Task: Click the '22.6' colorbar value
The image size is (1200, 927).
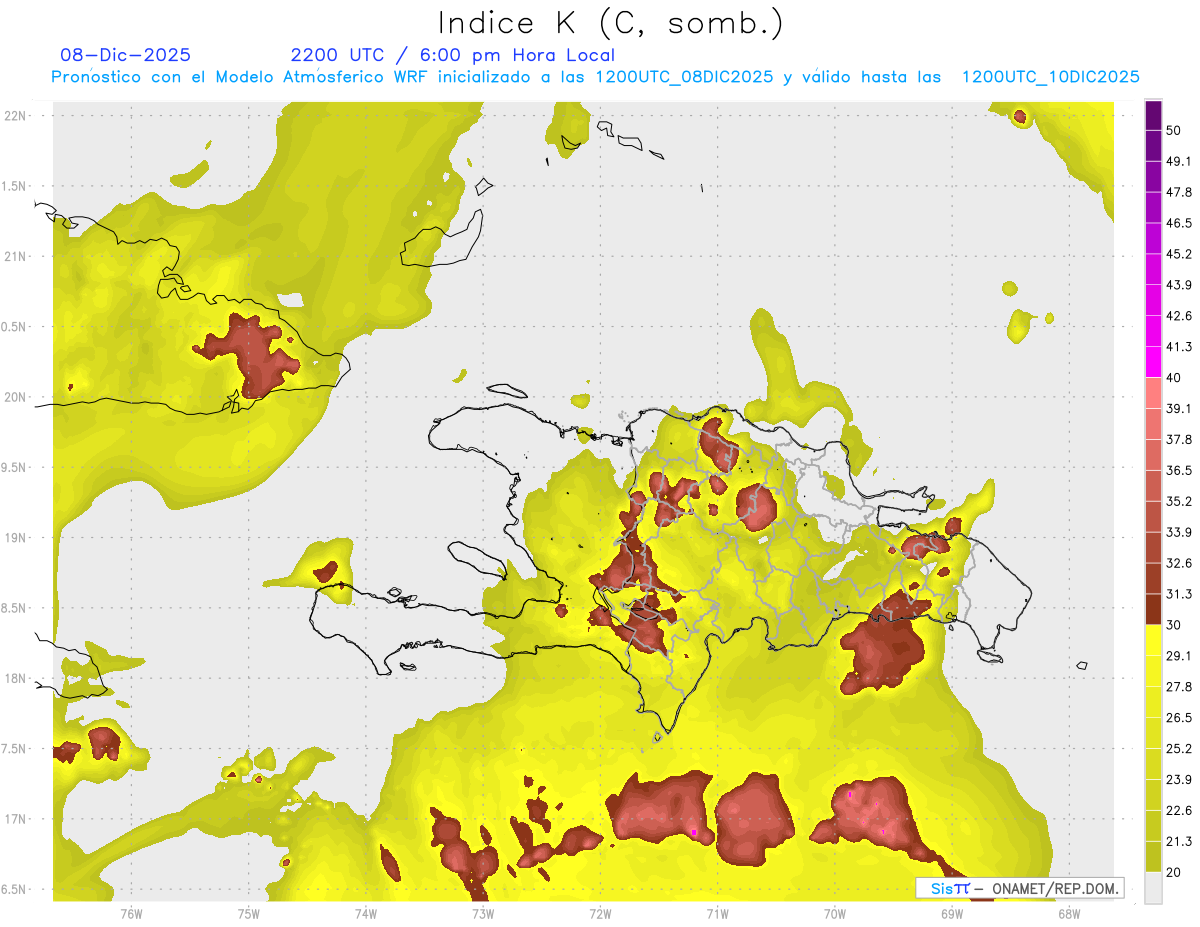Action: tap(1178, 811)
